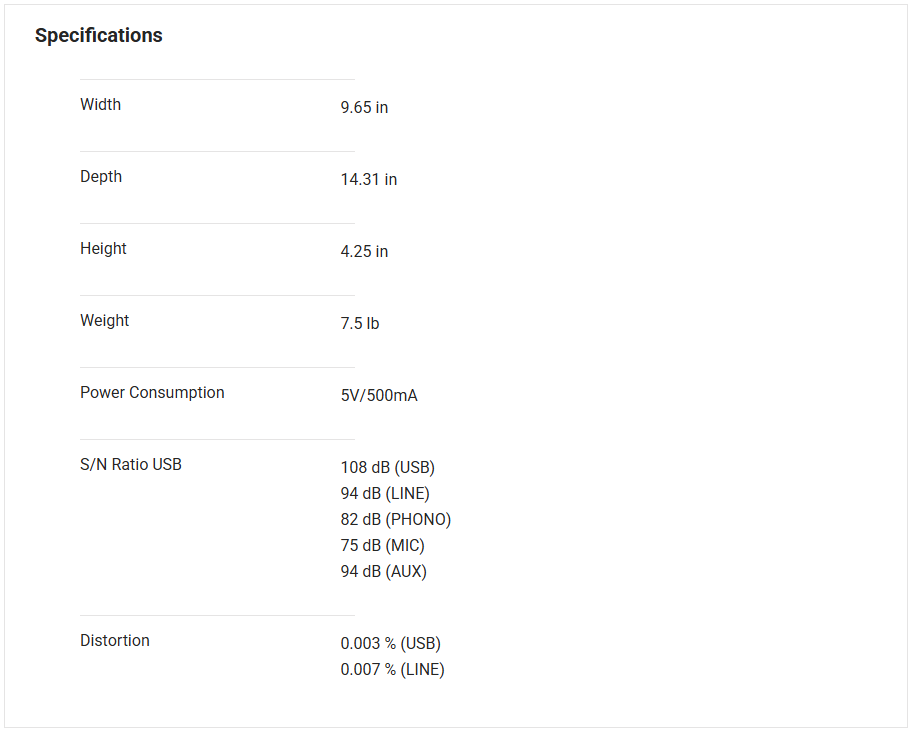This screenshot has height=734, width=911.
Task: Click the 0.007 % (LINE) distortion value
Action: coord(392,670)
